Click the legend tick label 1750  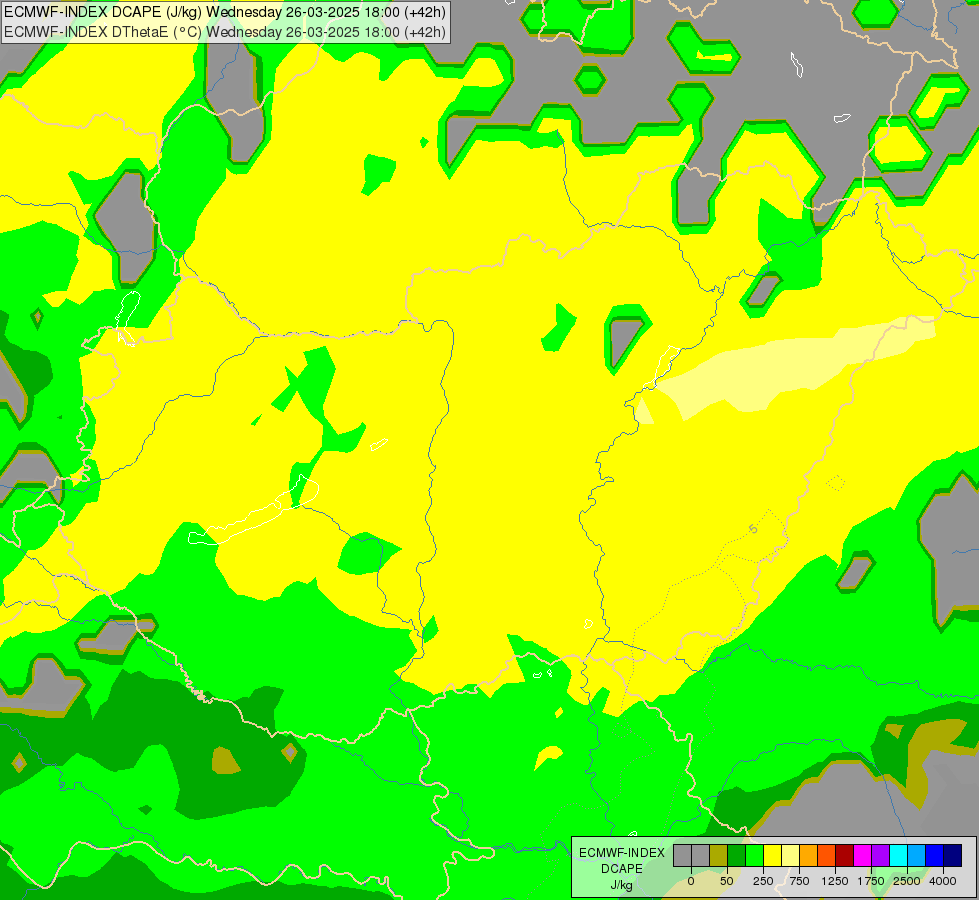click(871, 881)
